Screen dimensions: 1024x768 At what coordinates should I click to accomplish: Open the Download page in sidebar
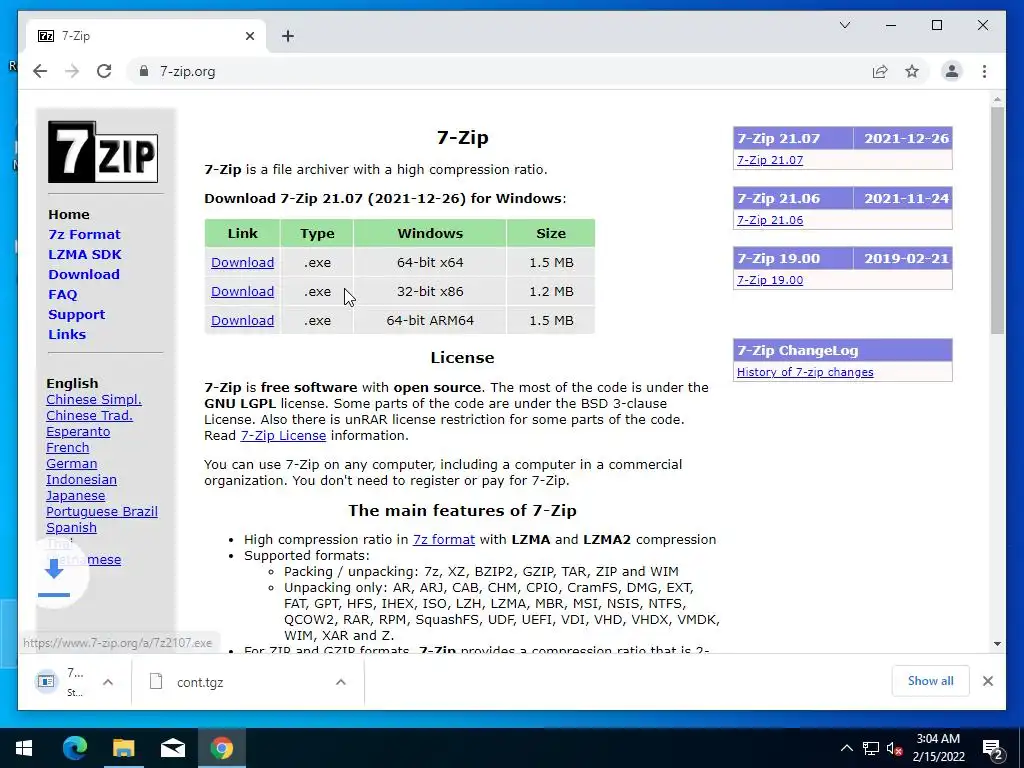click(x=84, y=274)
